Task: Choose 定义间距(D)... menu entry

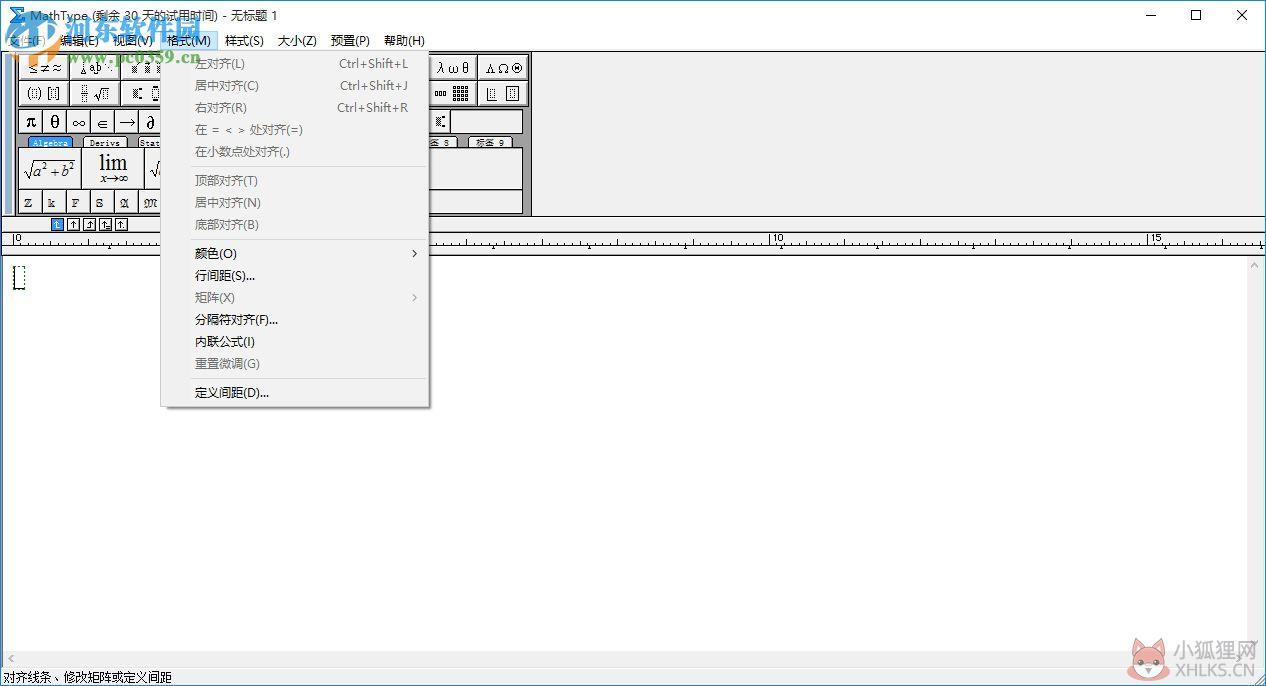Action: (x=295, y=393)
